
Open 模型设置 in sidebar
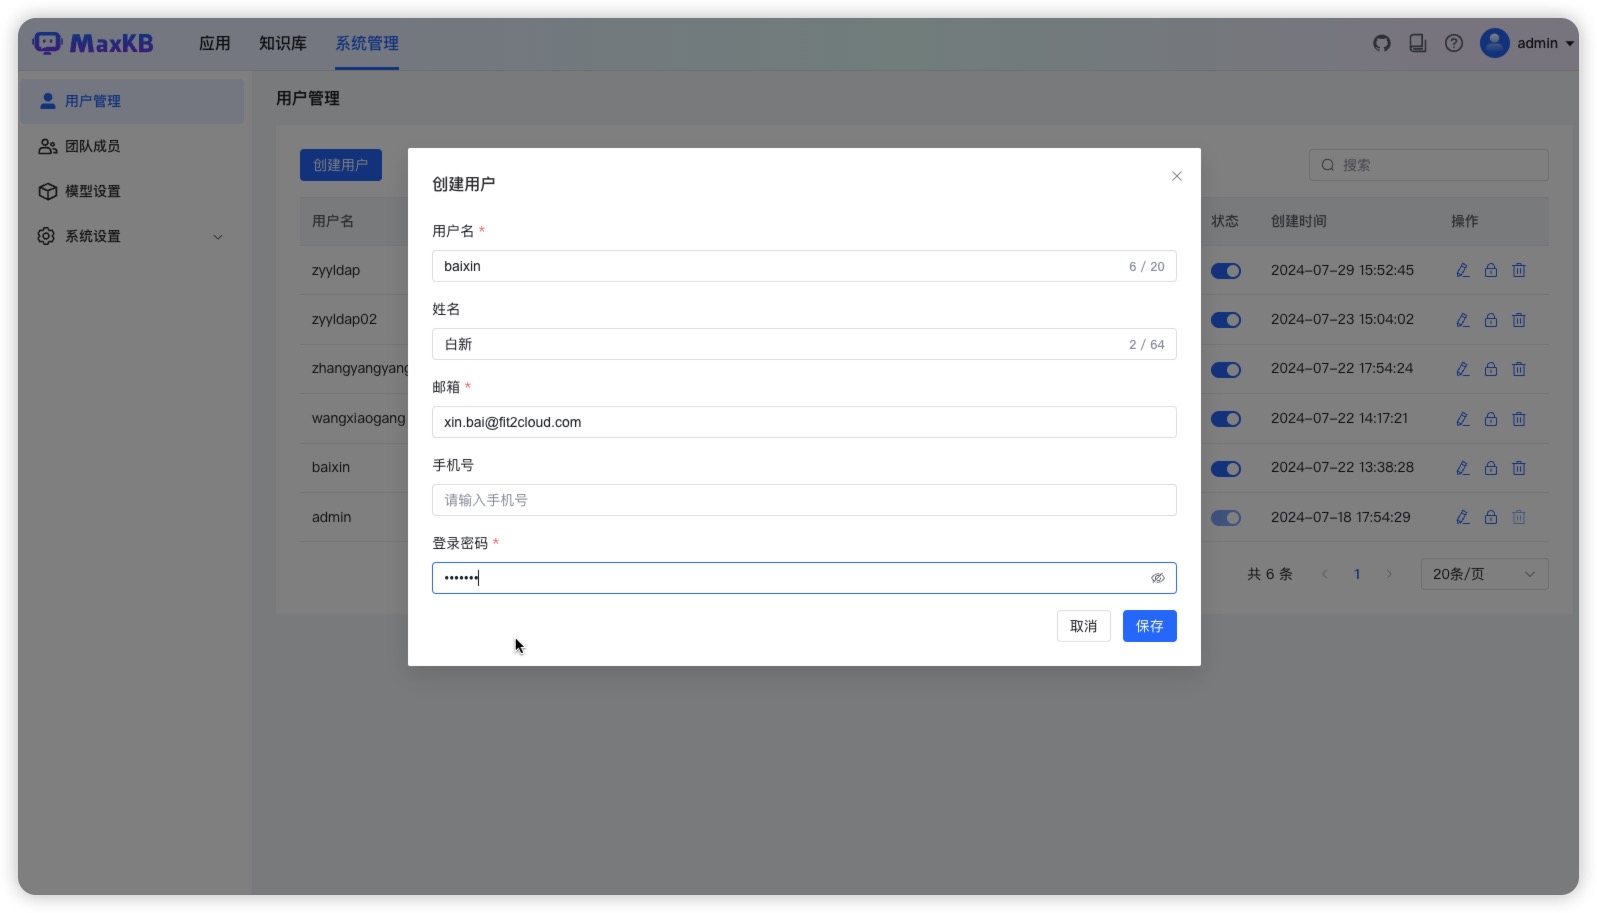[x=131, y=191]
